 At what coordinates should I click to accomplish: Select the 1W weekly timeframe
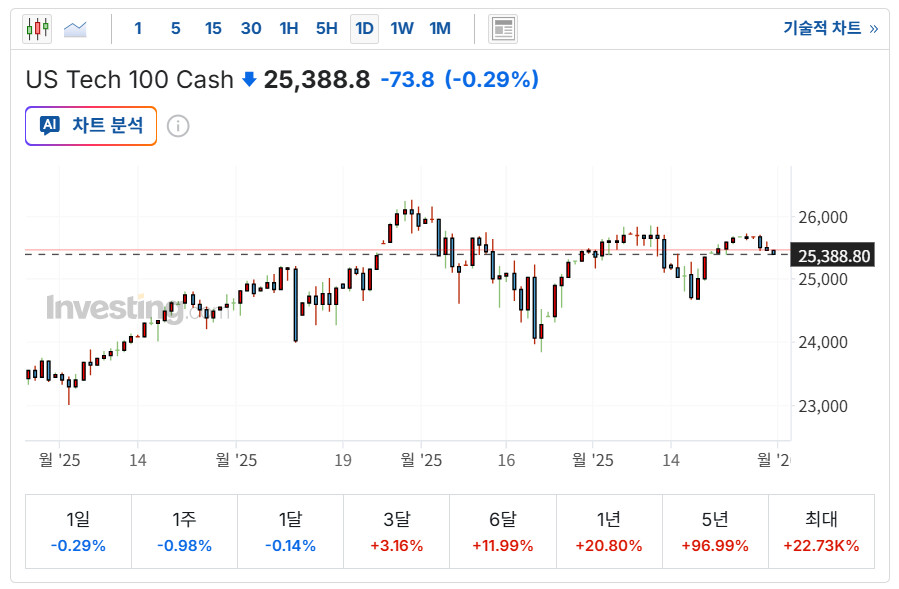pos(402,29)
